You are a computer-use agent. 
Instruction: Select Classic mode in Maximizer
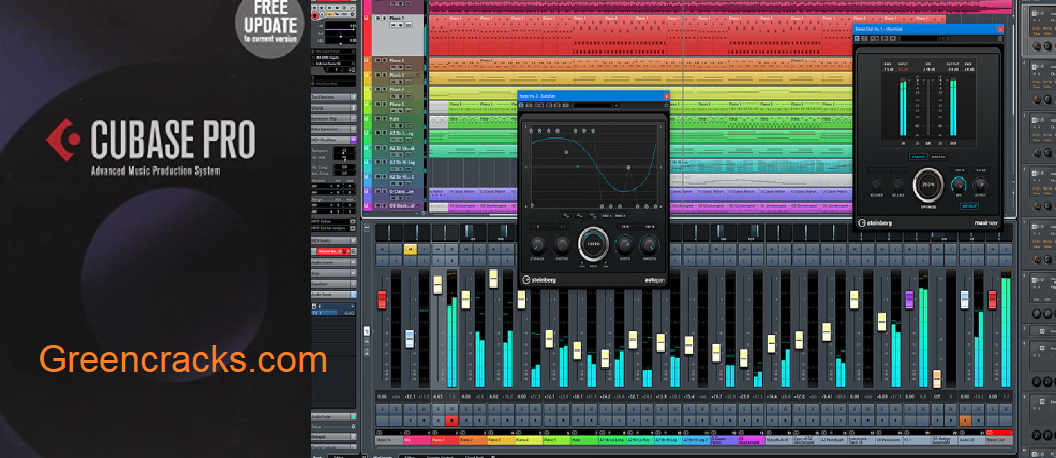click(x=919, y=156)
